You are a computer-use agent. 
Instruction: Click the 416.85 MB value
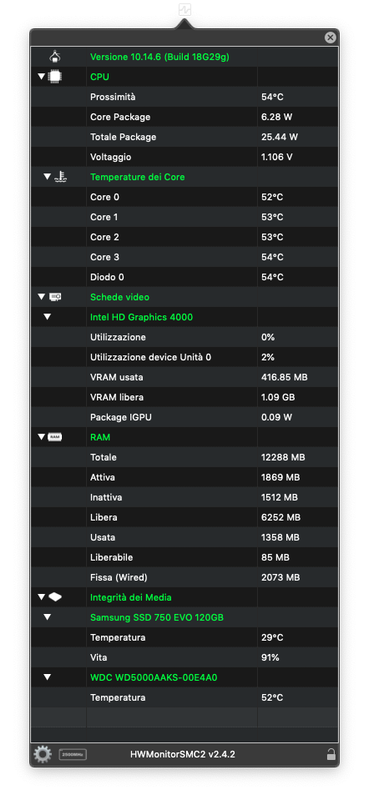tap(284, 377)
